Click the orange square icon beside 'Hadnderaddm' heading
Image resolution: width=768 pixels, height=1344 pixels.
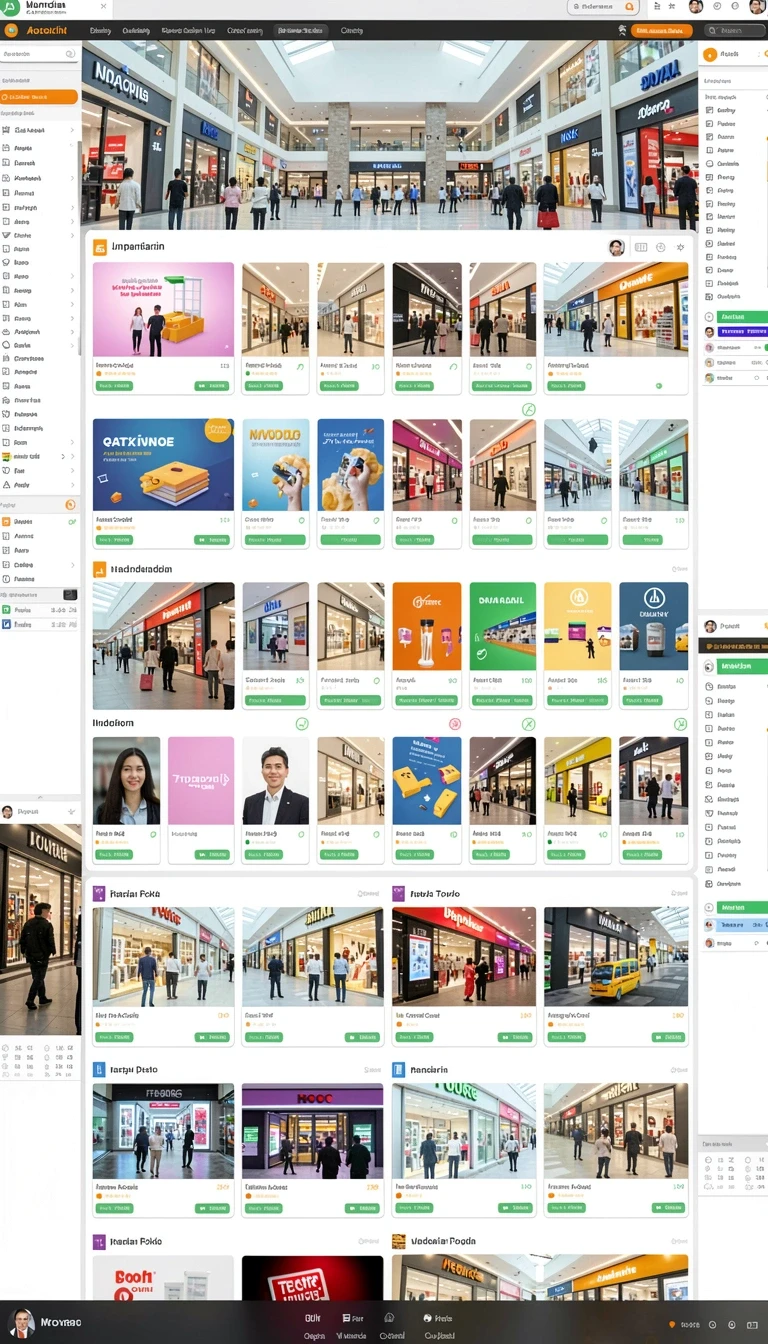coord(99,569)
